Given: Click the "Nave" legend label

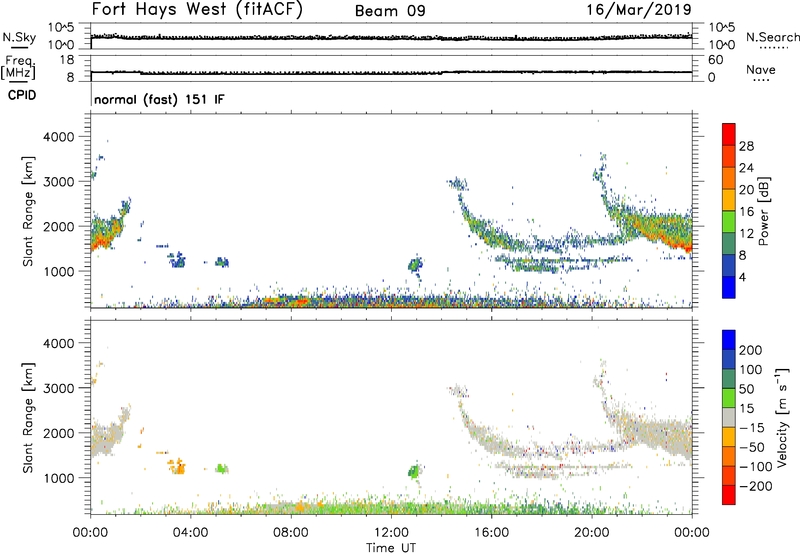Looking at the screenshot, I should pos(760,70).
